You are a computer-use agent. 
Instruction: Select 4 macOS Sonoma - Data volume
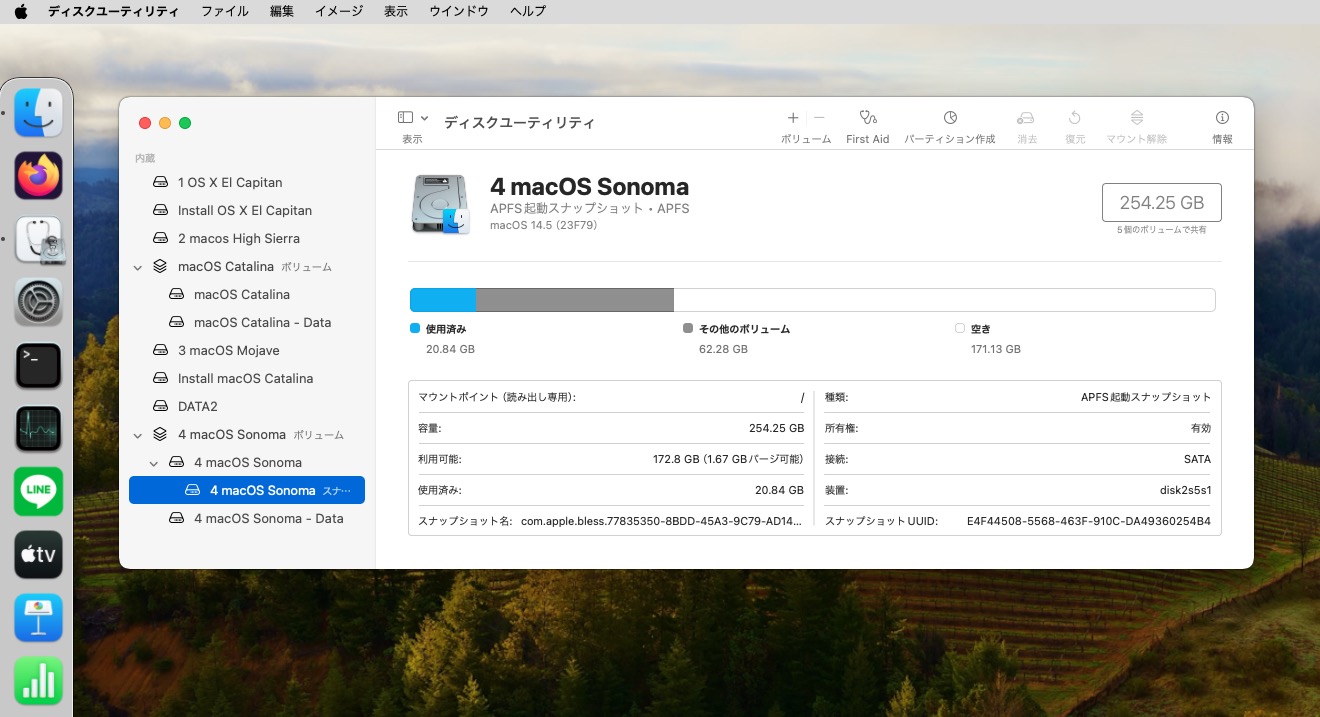coord(268,519)
